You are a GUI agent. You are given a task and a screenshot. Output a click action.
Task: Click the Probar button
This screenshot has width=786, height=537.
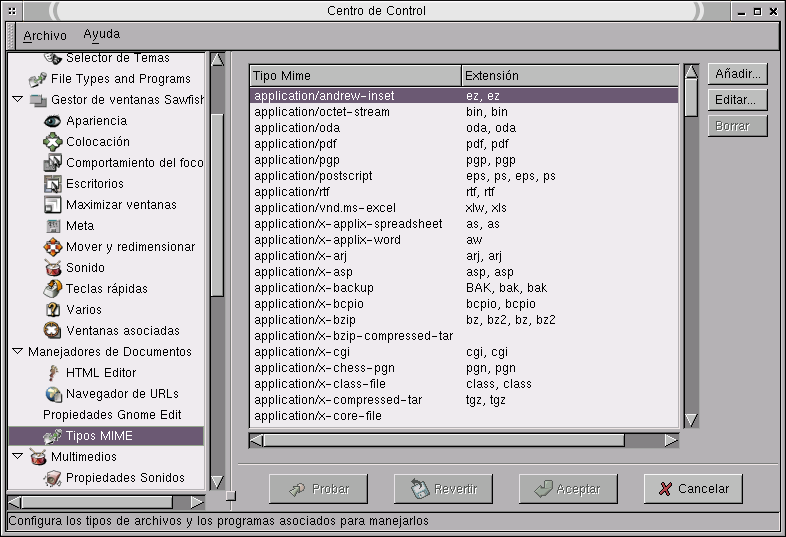tap(318, 489)
